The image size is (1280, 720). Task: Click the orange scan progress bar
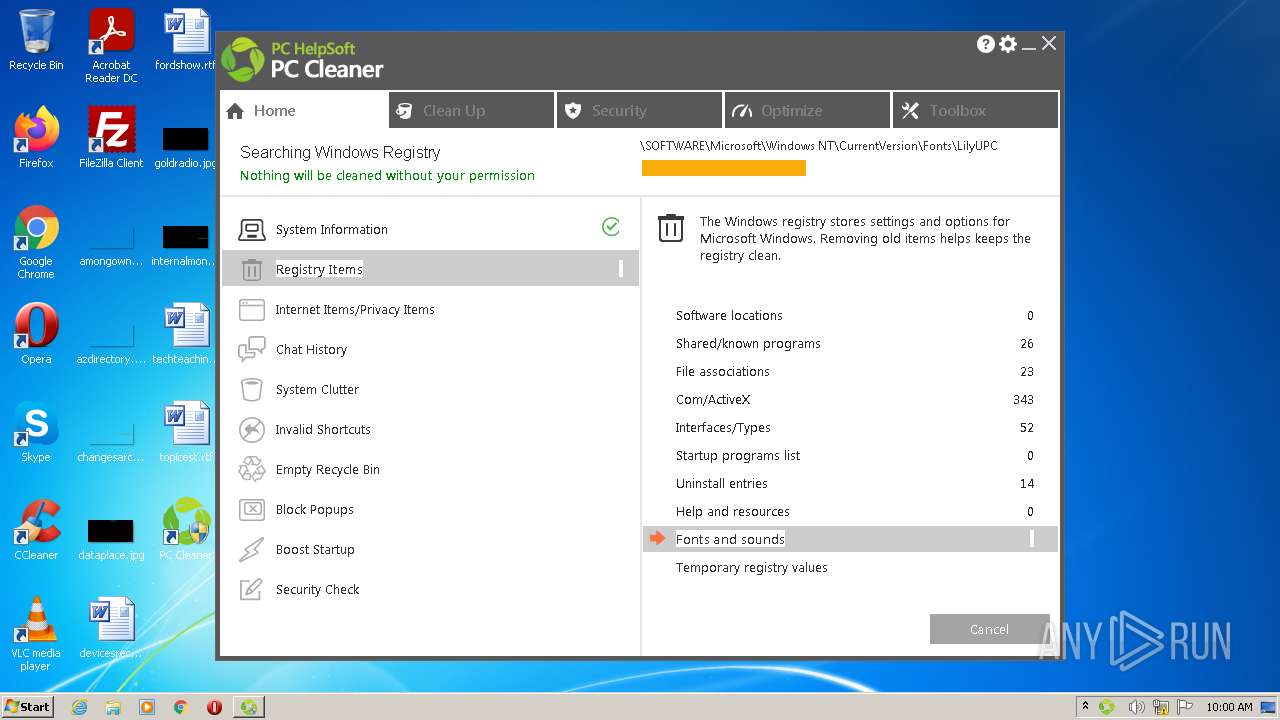[724, 168]
